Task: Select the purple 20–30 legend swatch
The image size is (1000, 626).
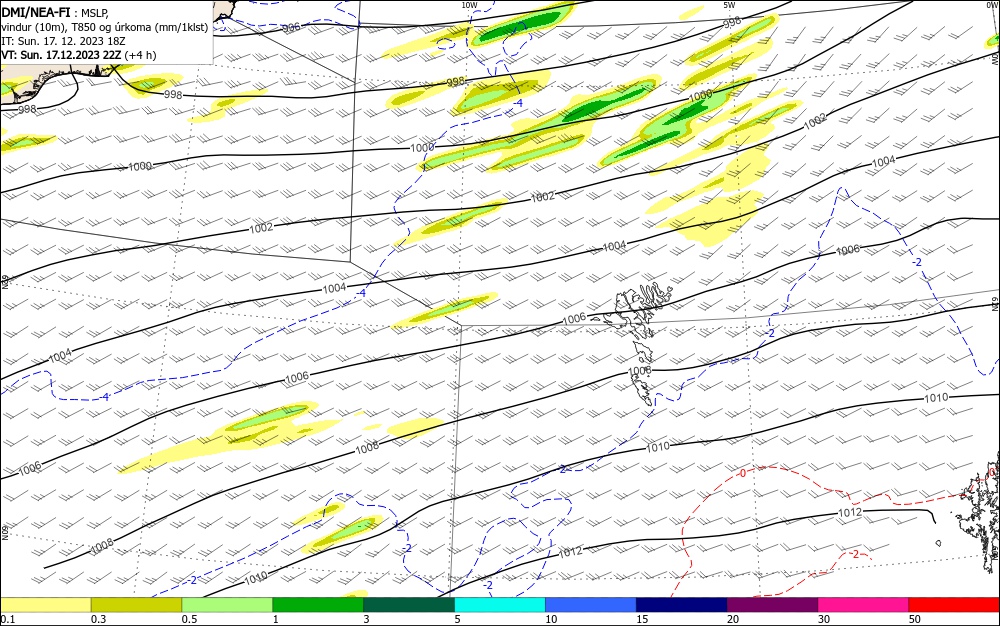Action: (x=772, y=605)
